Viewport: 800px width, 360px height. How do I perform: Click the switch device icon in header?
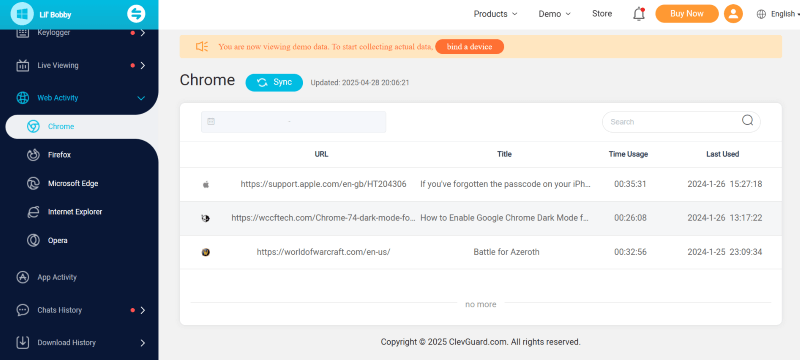click(136, 14)
